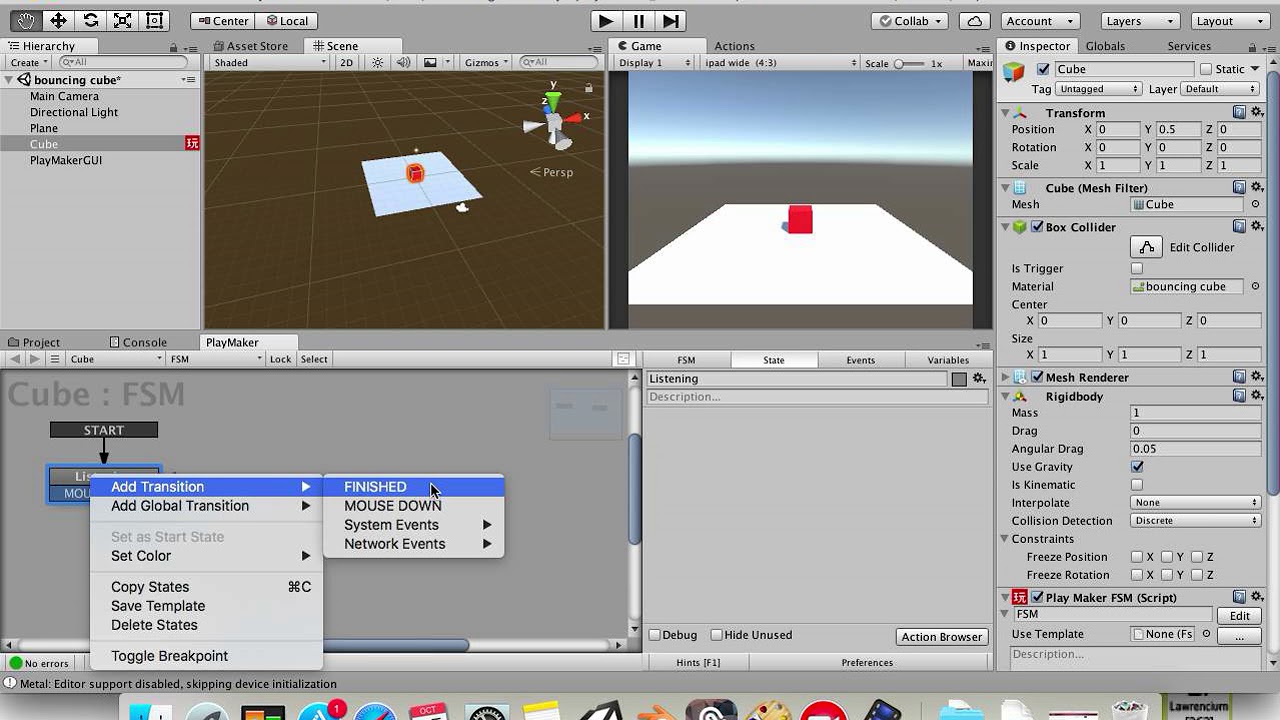Open the Rigidbody component settings gear
The image size is (1280, 720).
[1257, 396]
